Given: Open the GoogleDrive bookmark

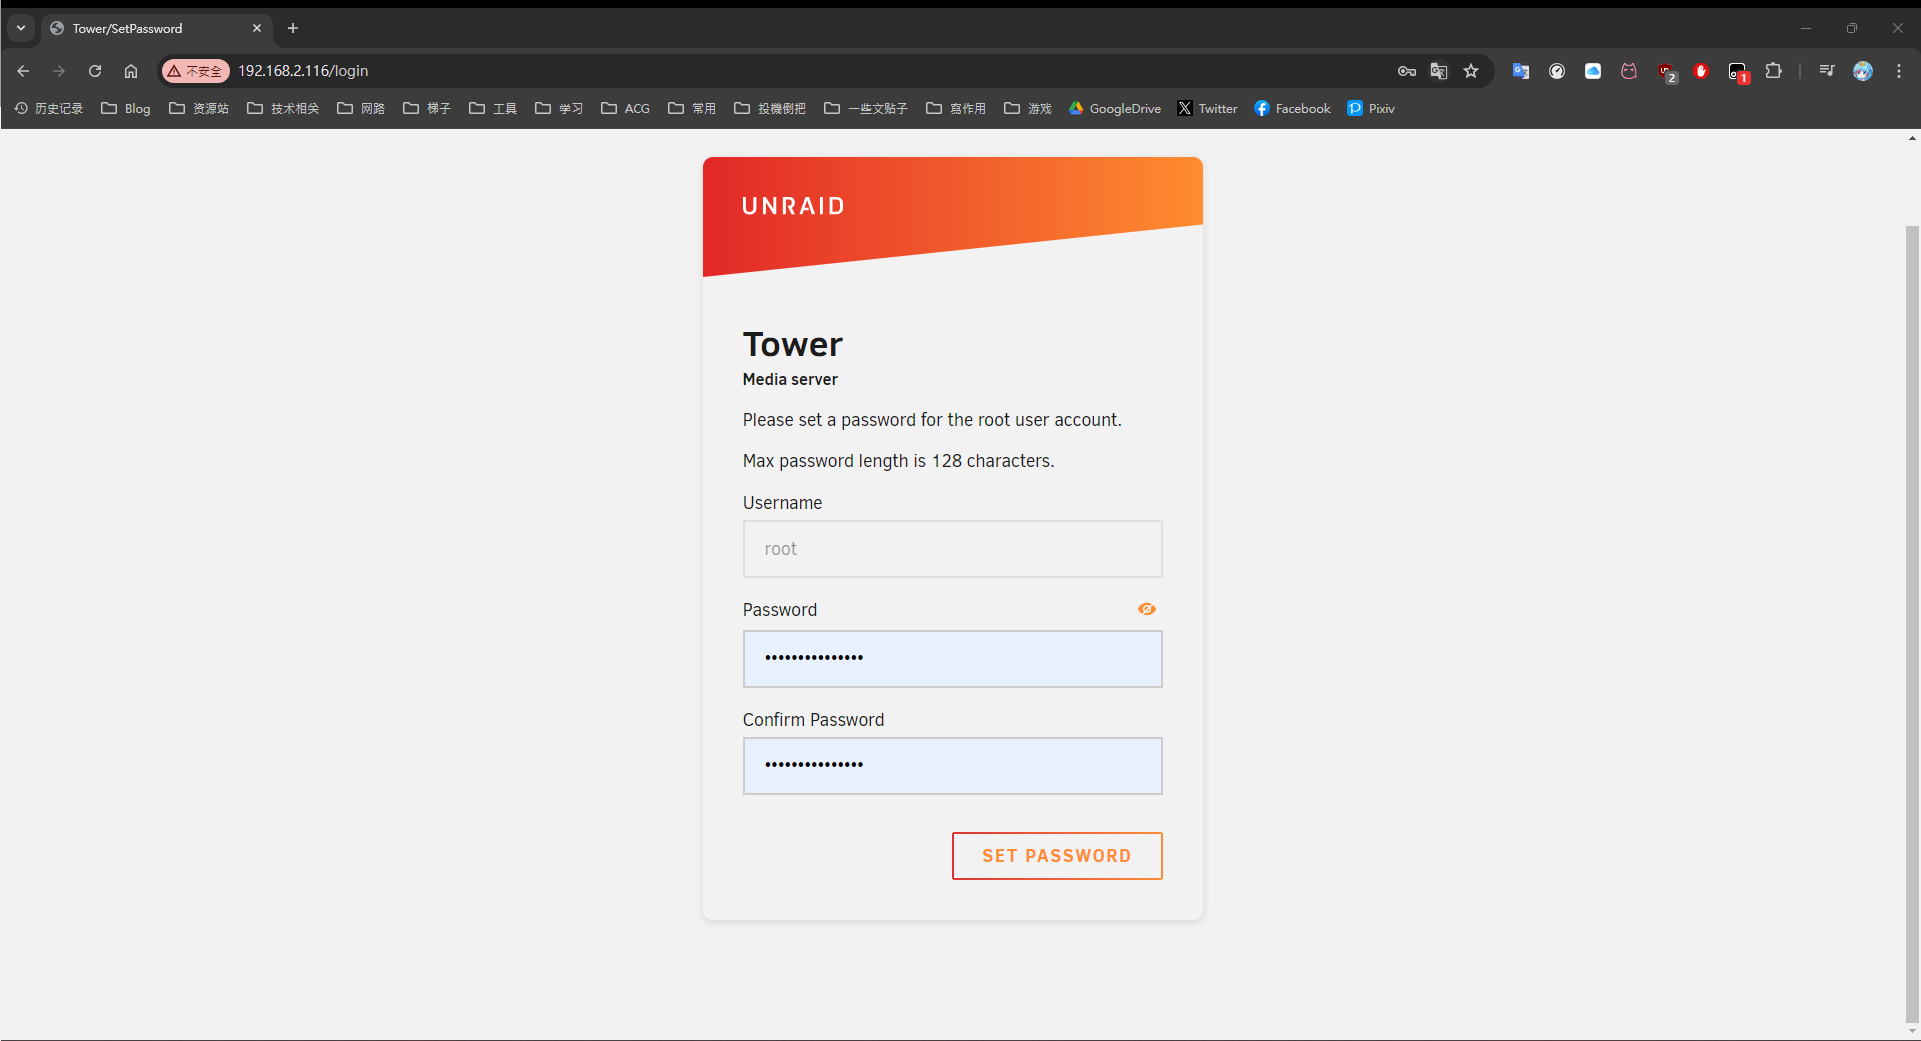Looking at the screenshot, I should pos(1115,108).
